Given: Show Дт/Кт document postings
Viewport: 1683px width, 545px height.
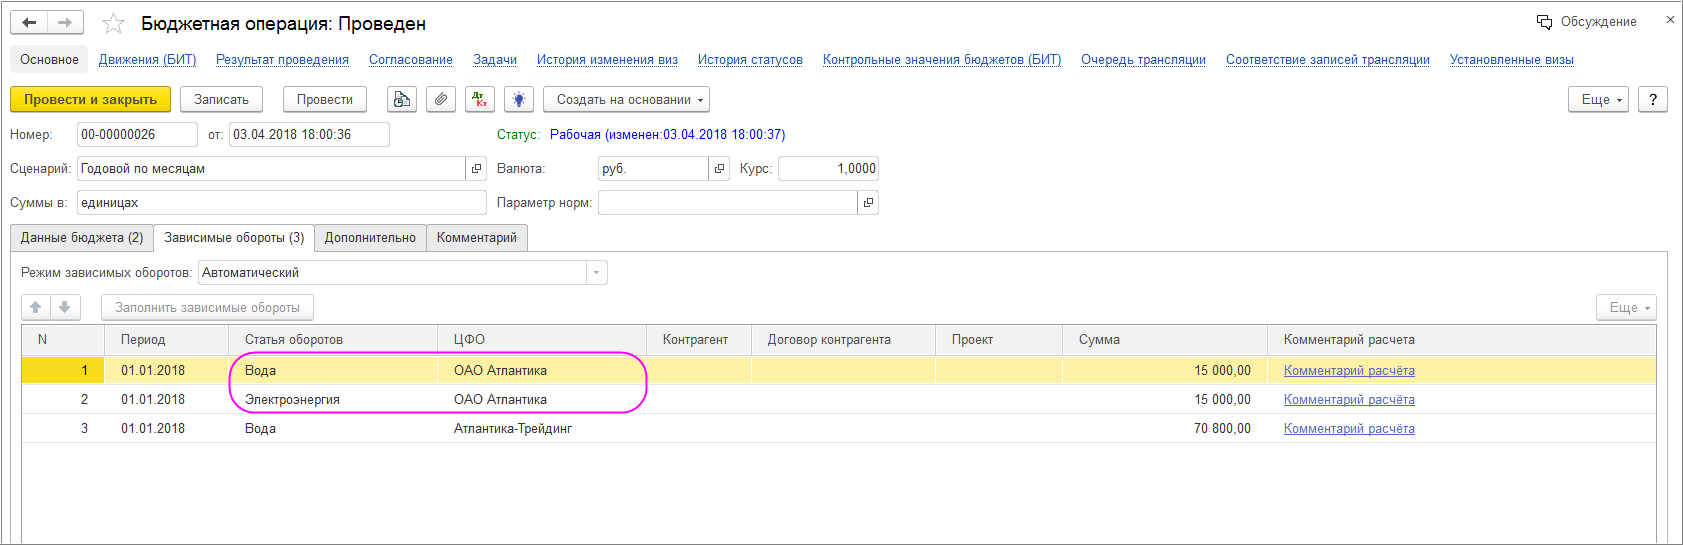Looking at the screenshot, I should coord(480,100).
